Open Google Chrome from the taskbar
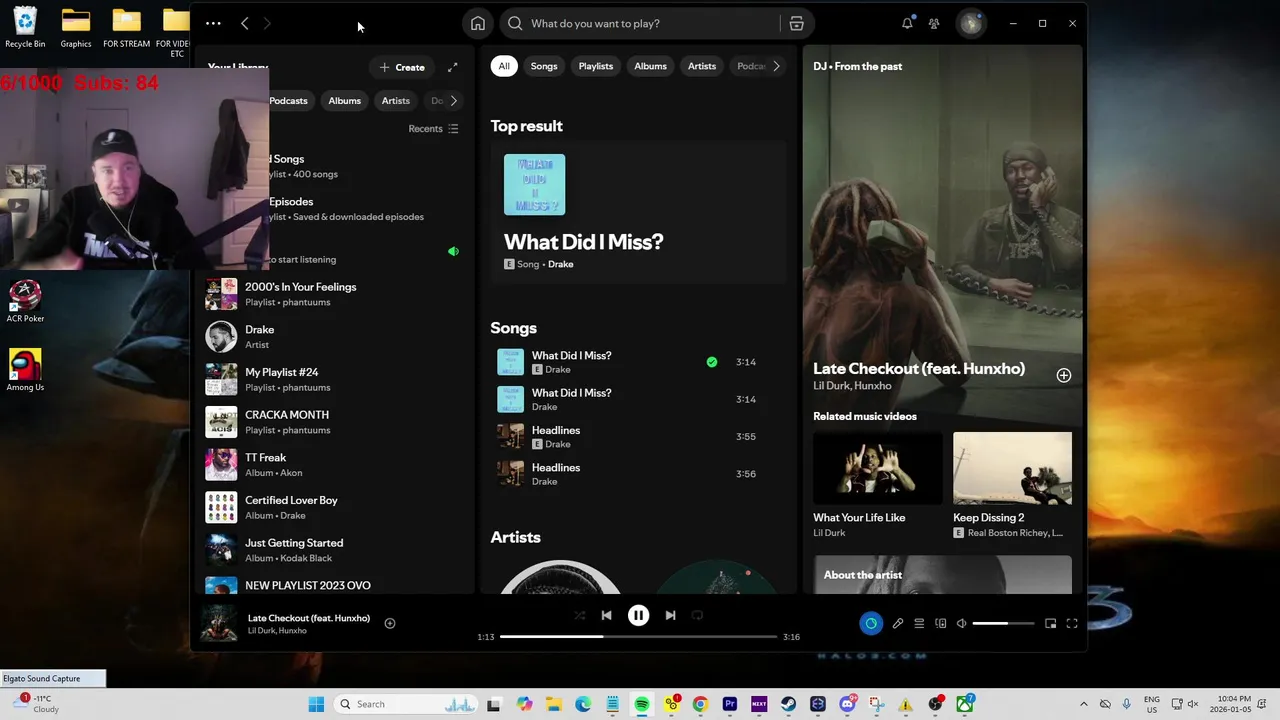Viewport: 1280px width, 720px height. coord(700,704)
